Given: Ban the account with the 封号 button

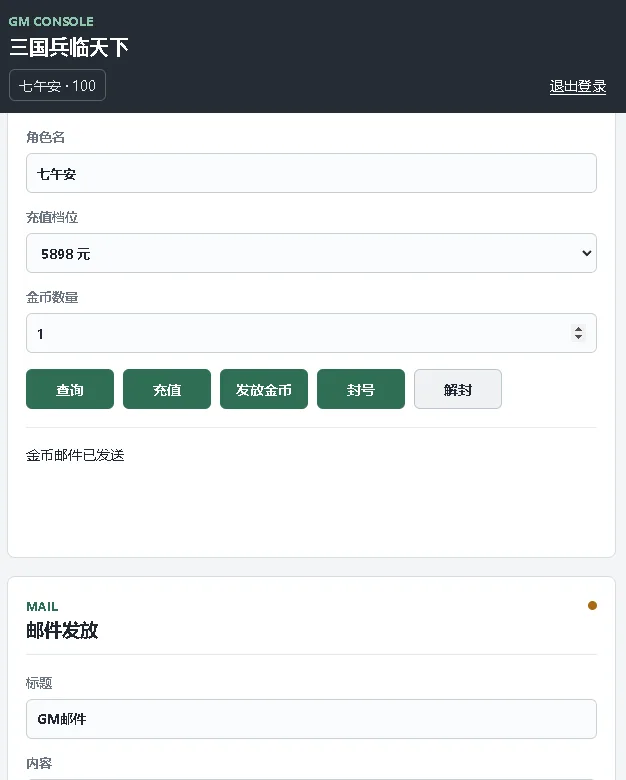Looking at the screenshot, I should [361, 389].
